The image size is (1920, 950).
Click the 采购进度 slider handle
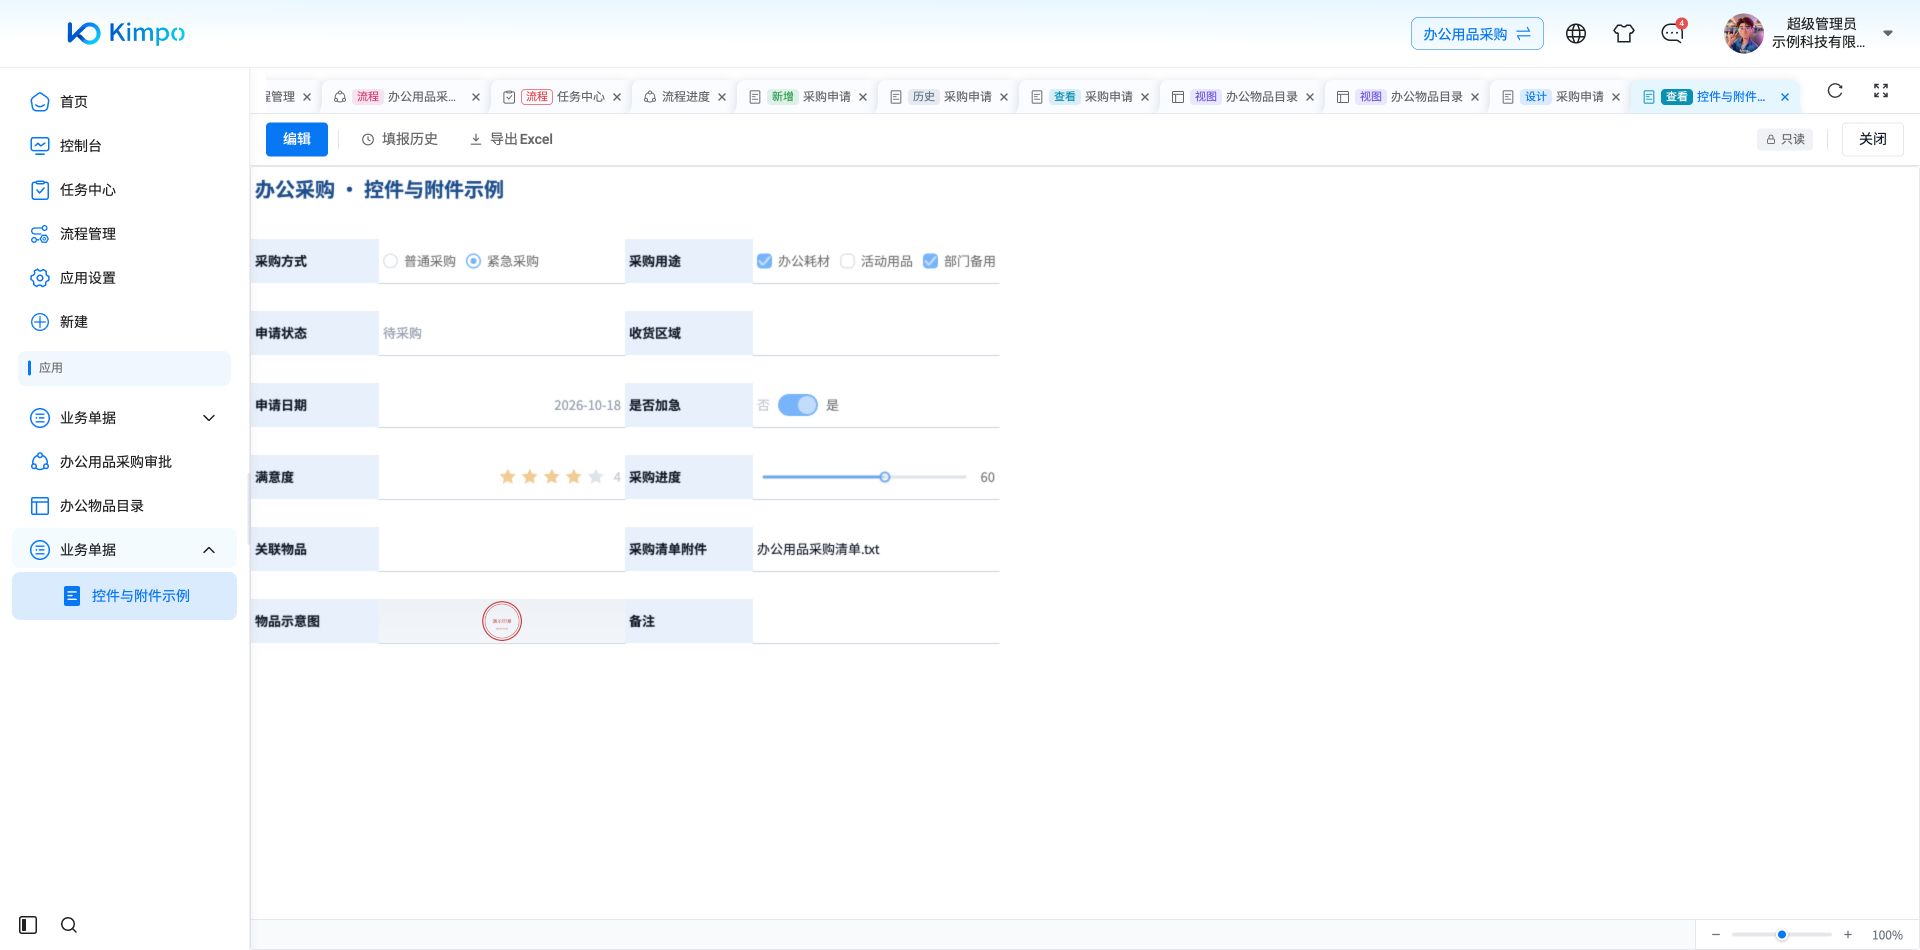pyautogui.click(x=885, y=477)
